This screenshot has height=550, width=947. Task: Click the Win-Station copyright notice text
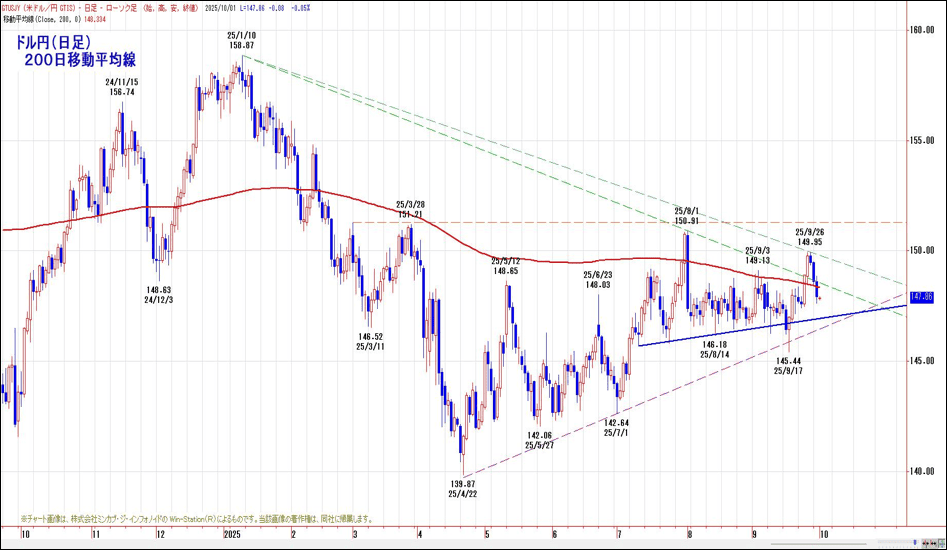pos(195,519)
